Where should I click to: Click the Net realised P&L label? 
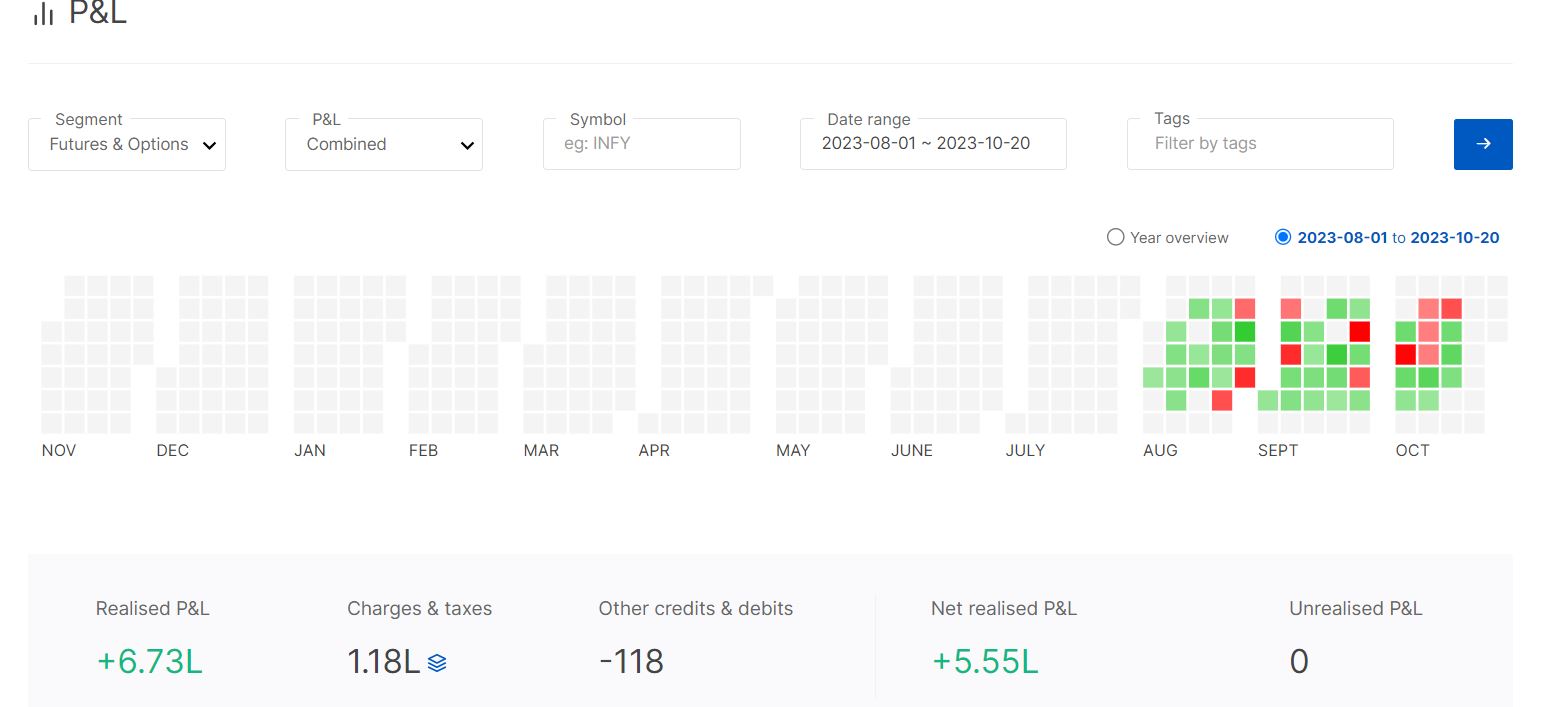pos(1004,609)
